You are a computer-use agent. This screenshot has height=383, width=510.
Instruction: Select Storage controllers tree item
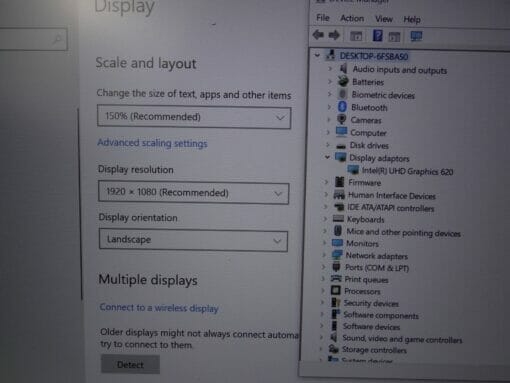pyautogui.click(x=374, y=350)
